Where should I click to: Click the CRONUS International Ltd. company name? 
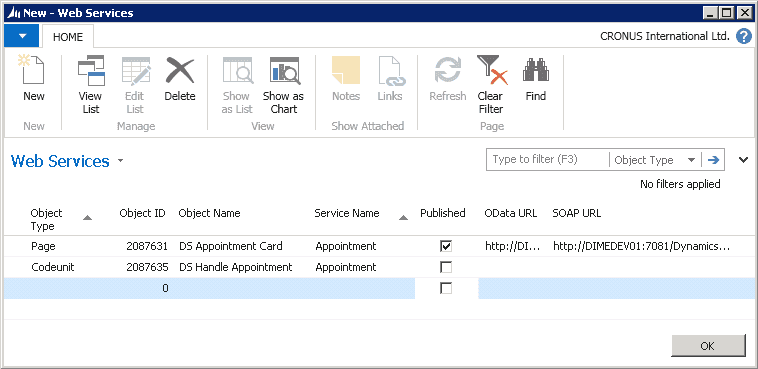point(665,36)
